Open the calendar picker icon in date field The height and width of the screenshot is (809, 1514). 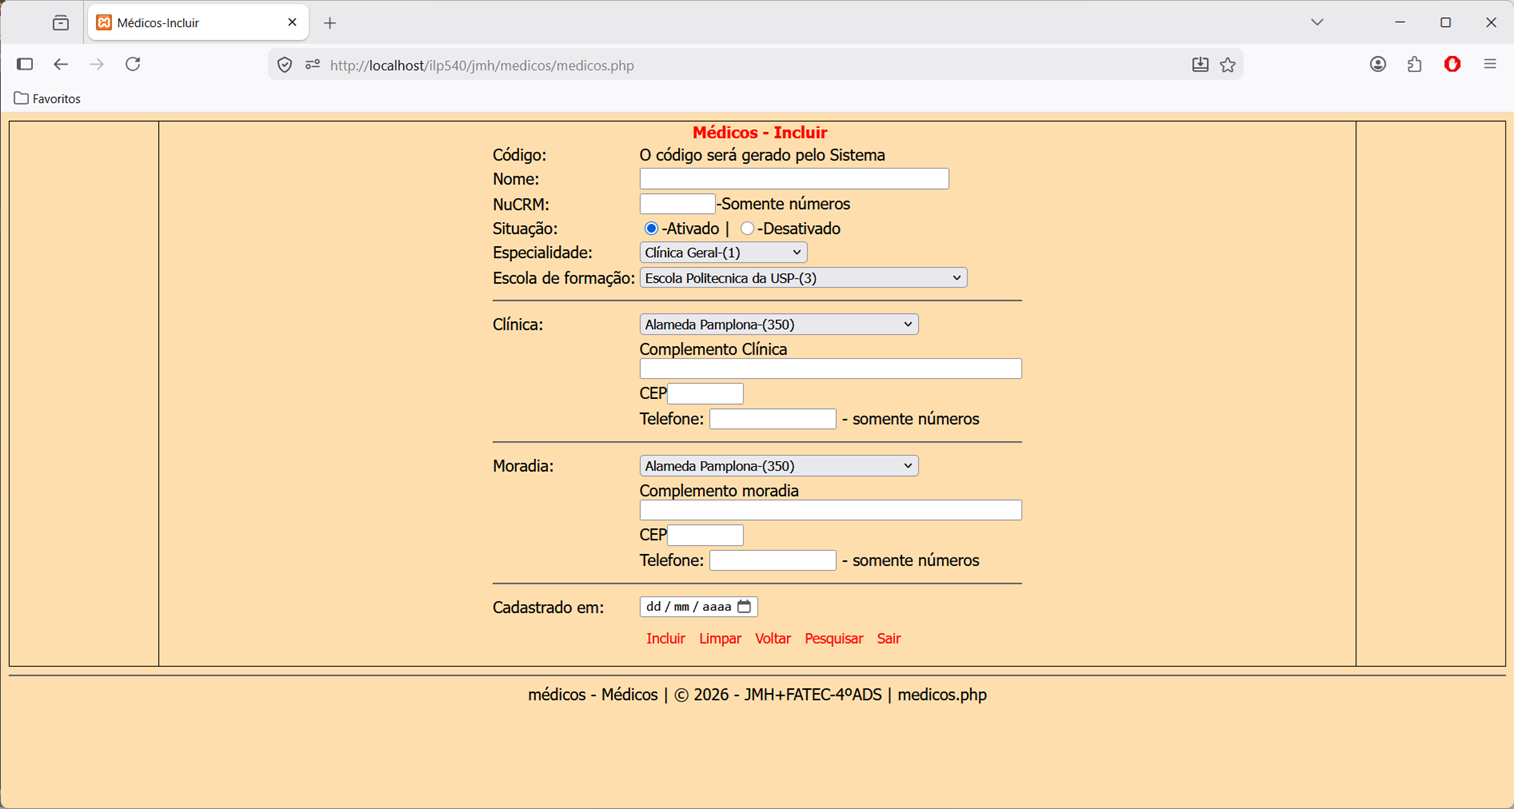(x=744, y=606)
